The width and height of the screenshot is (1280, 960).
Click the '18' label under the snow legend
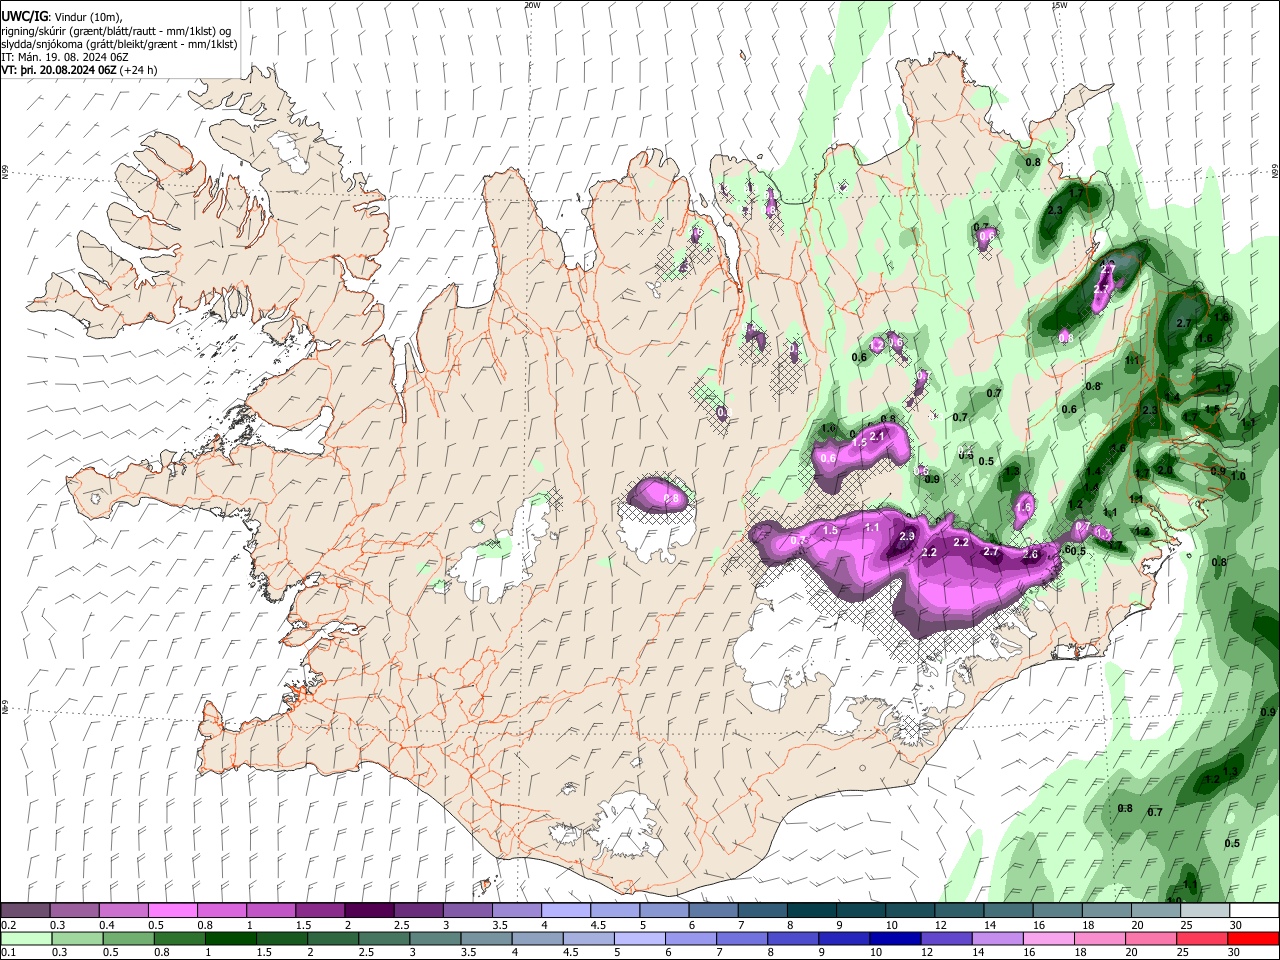coord(1088,925)
